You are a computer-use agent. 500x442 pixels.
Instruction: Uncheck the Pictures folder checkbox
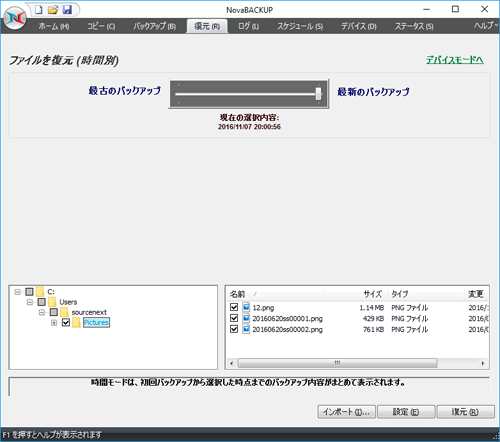[66, 323]
